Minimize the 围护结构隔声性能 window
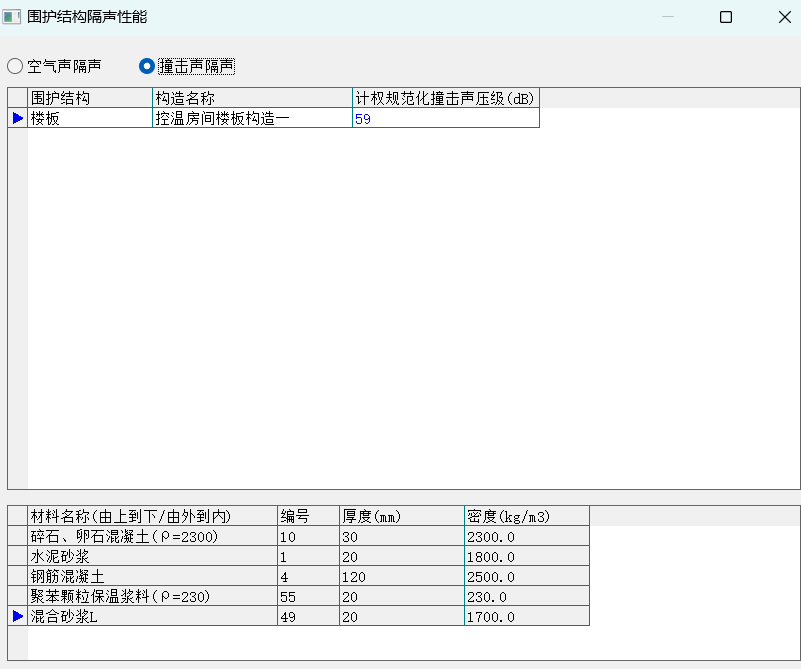 (668, 17)
